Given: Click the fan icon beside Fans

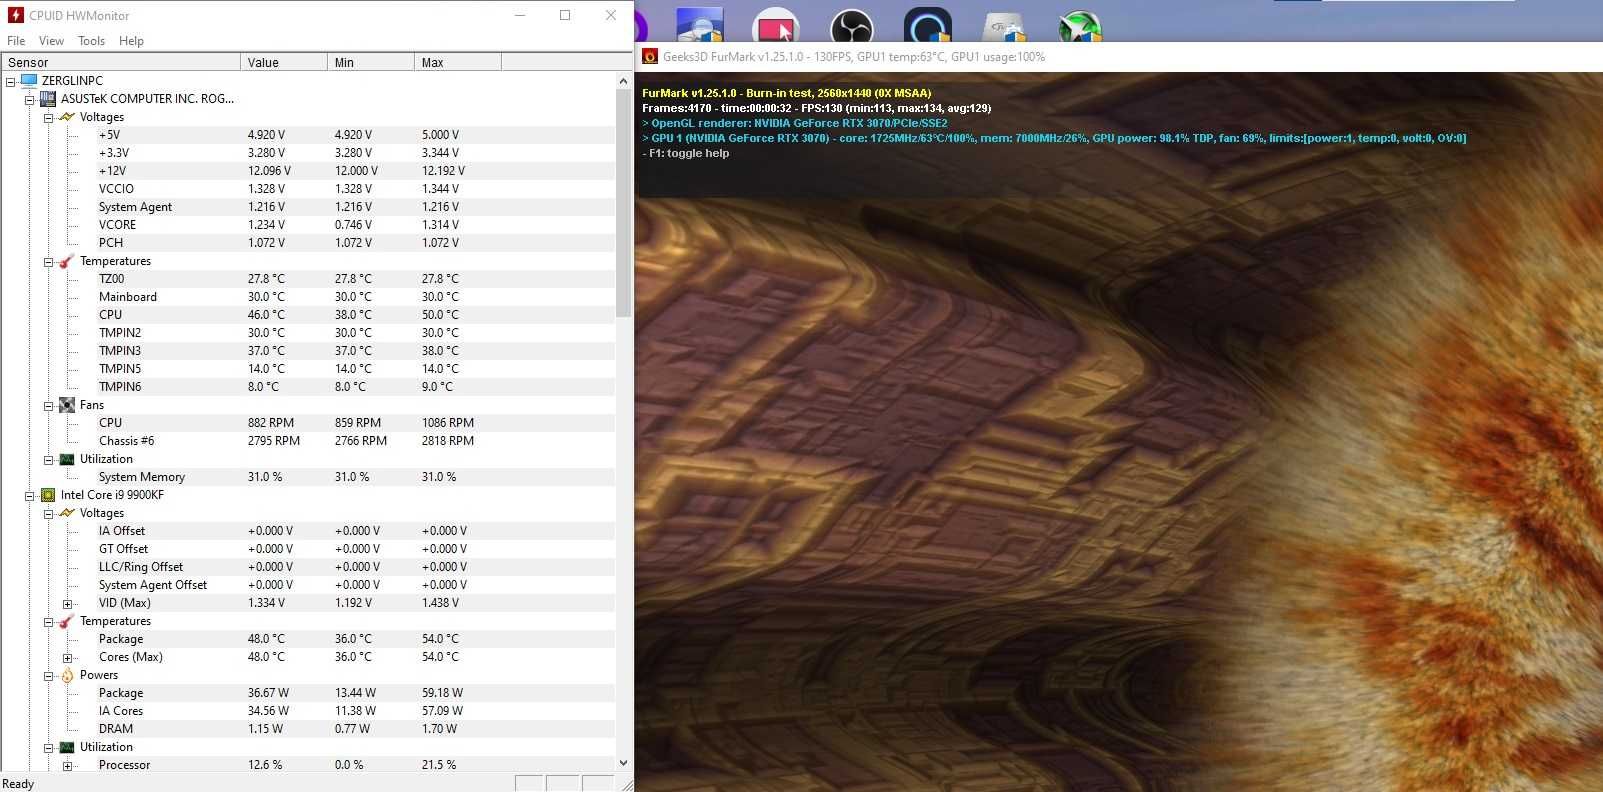Looking at the screenshot, I should coord(67,405).
